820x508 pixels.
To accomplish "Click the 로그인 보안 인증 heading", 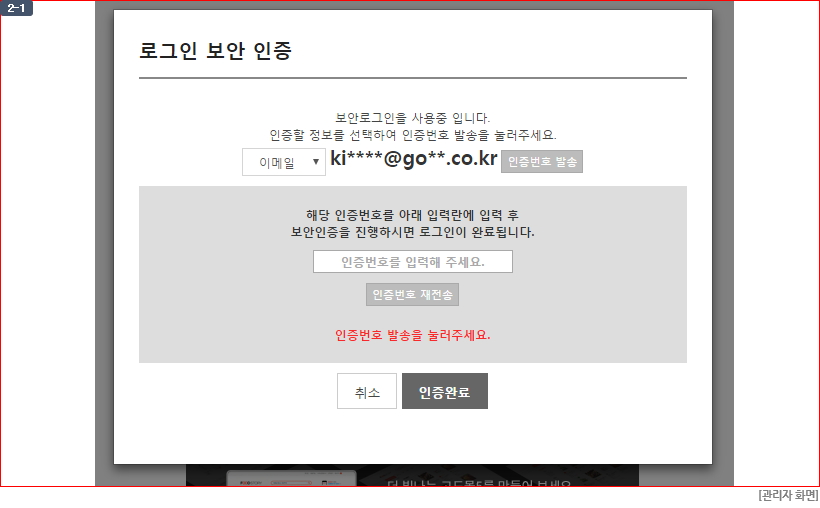I will click(215, 50).
